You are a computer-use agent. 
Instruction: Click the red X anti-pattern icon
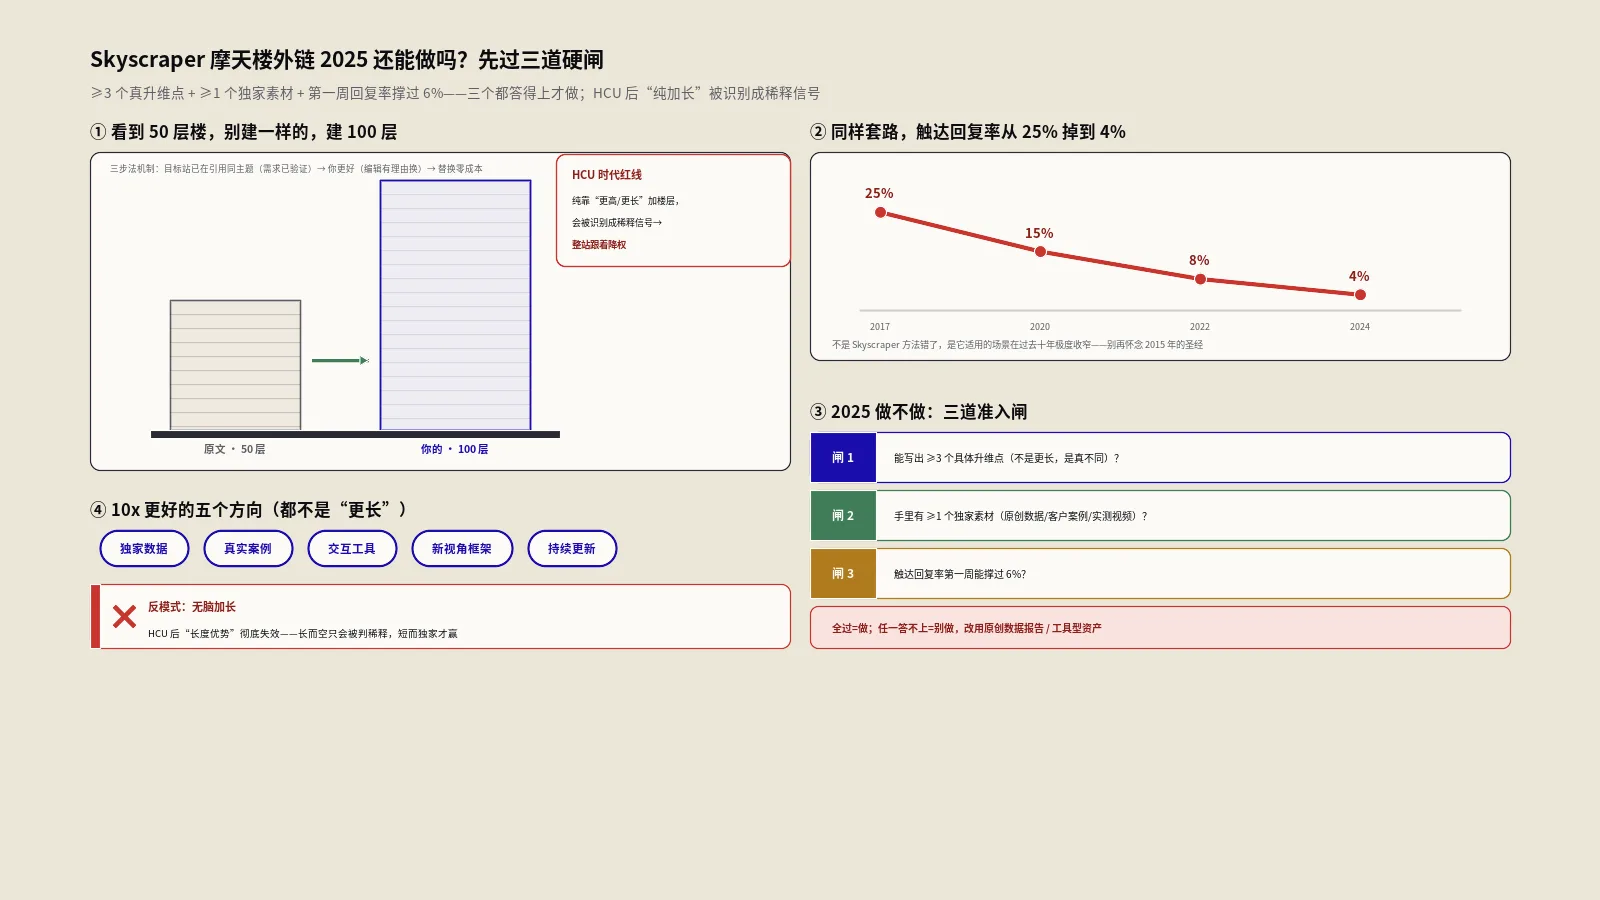[x=124, y=616]
